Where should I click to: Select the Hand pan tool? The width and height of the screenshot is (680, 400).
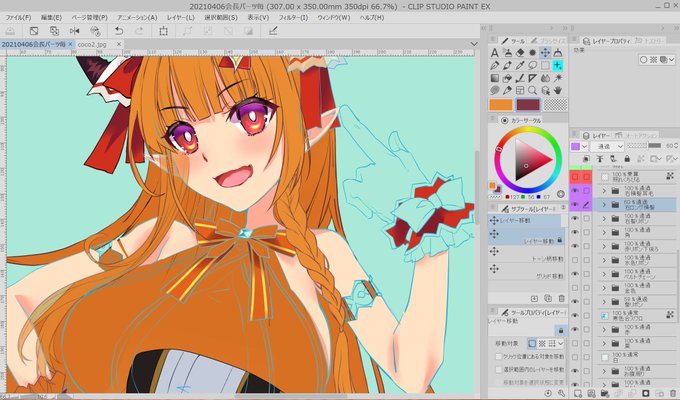point(558,90)
